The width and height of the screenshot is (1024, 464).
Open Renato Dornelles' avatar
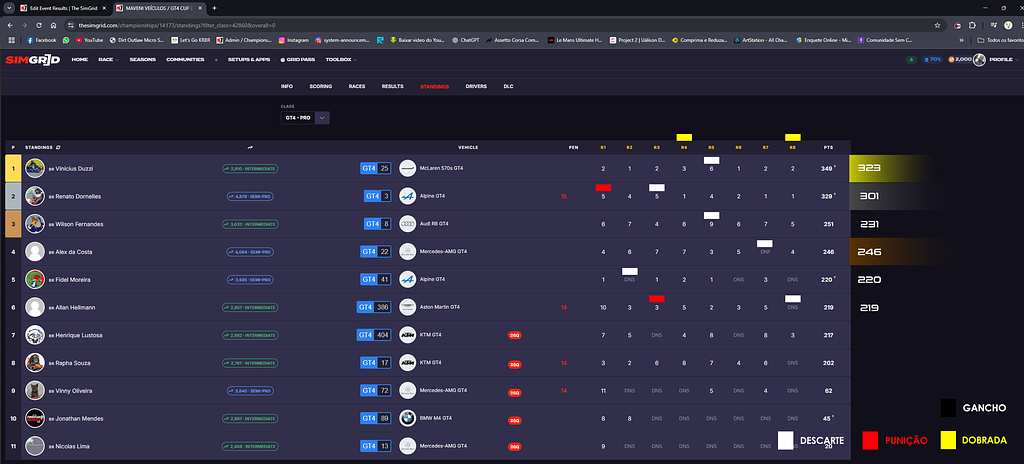[35, 196]
